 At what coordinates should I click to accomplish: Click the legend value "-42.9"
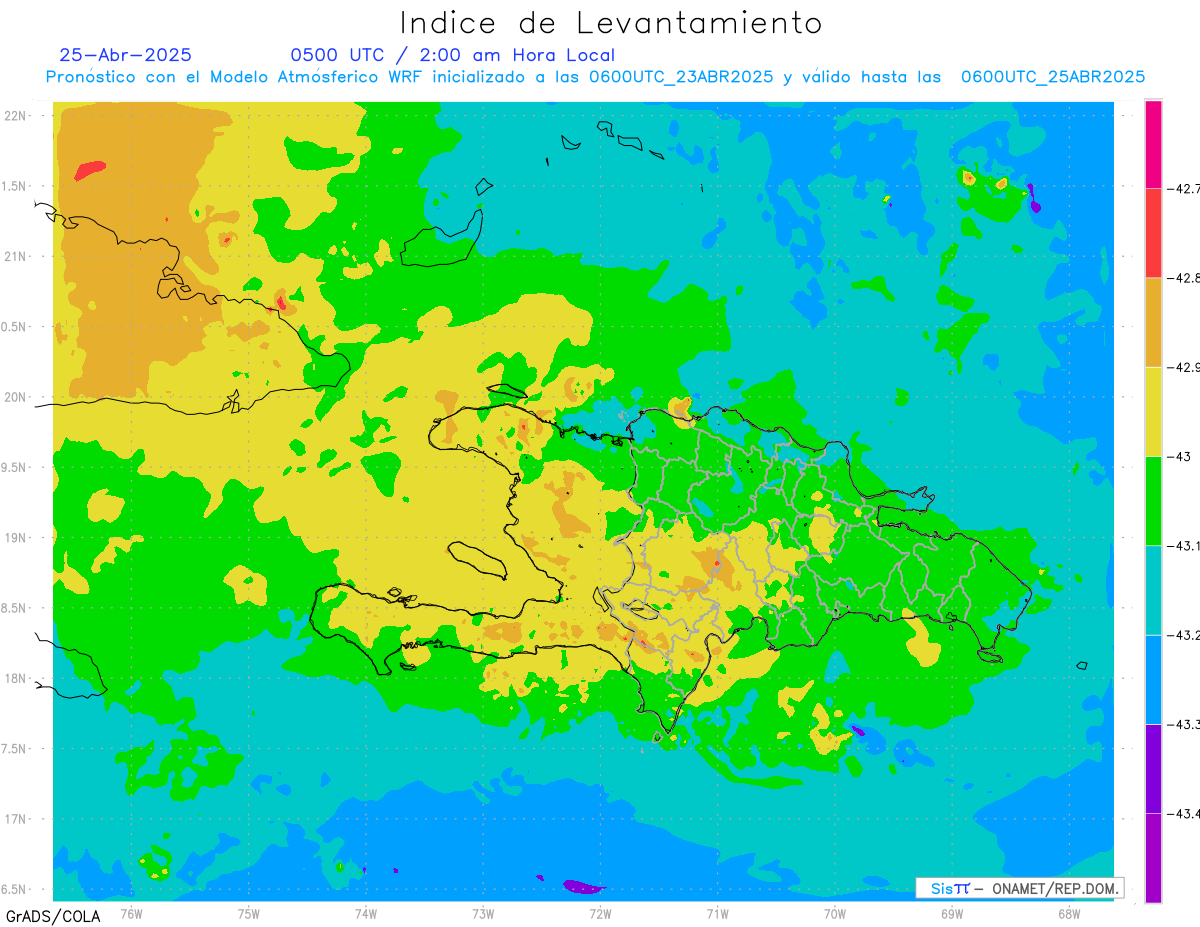(x=1184, y=367)
